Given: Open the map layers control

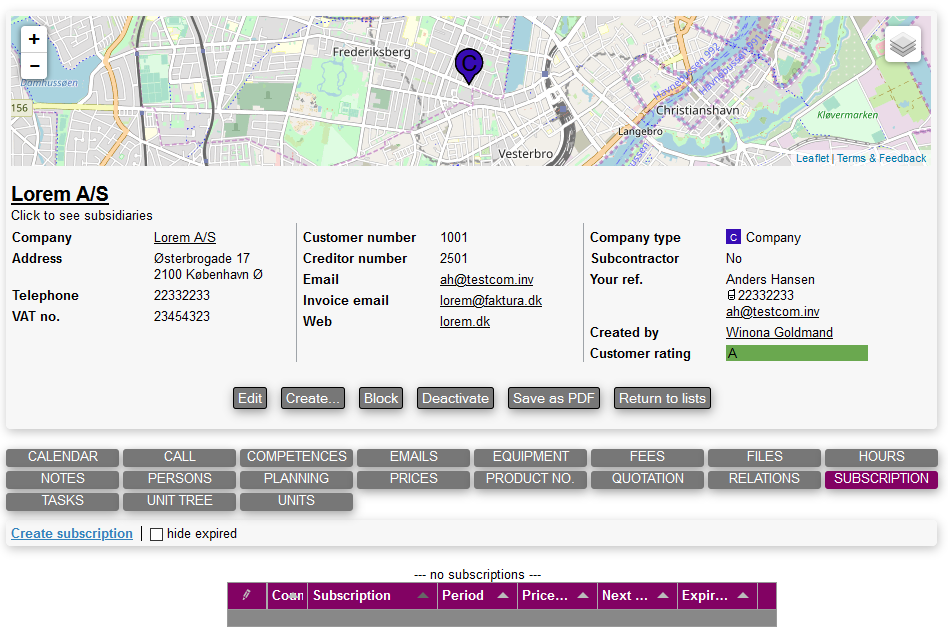Looking at the screenshot, I should point(902,45).
